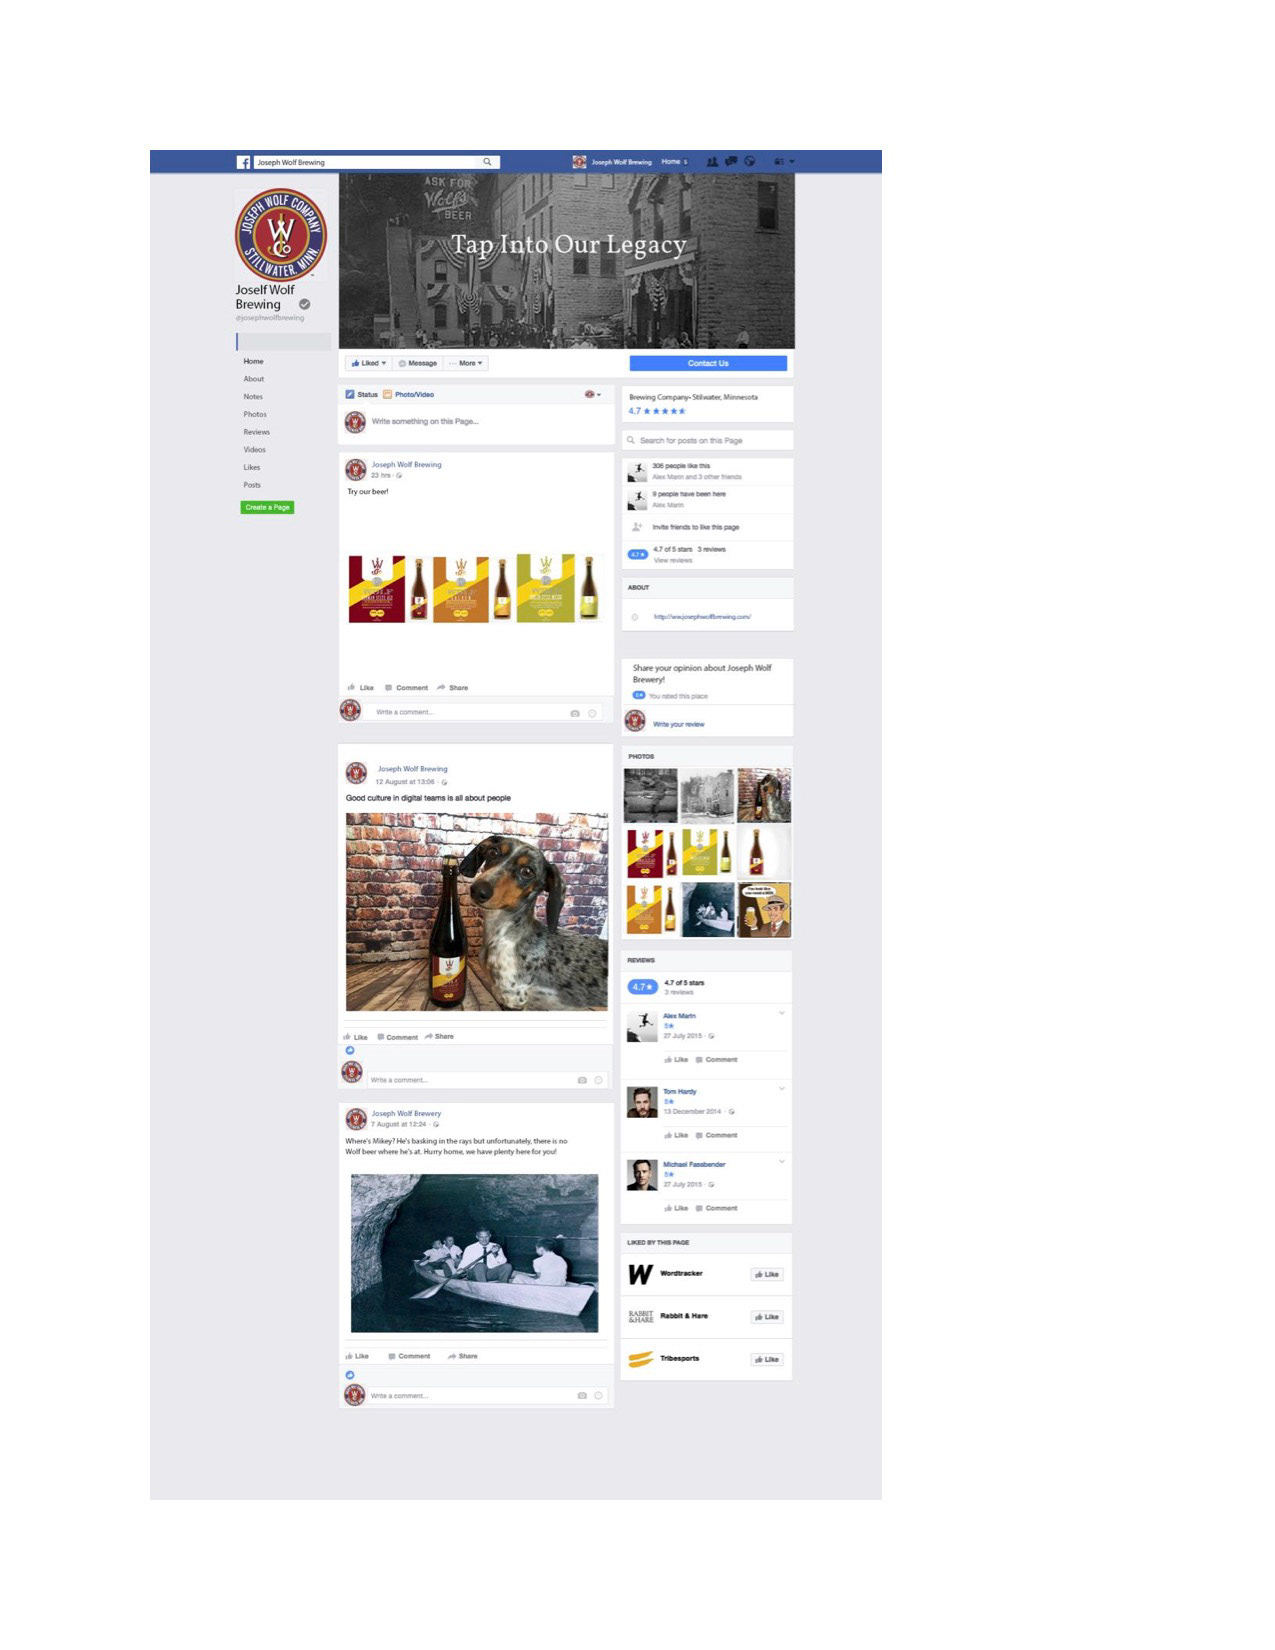Select Photos in the left sidebar

click(255, 414)
